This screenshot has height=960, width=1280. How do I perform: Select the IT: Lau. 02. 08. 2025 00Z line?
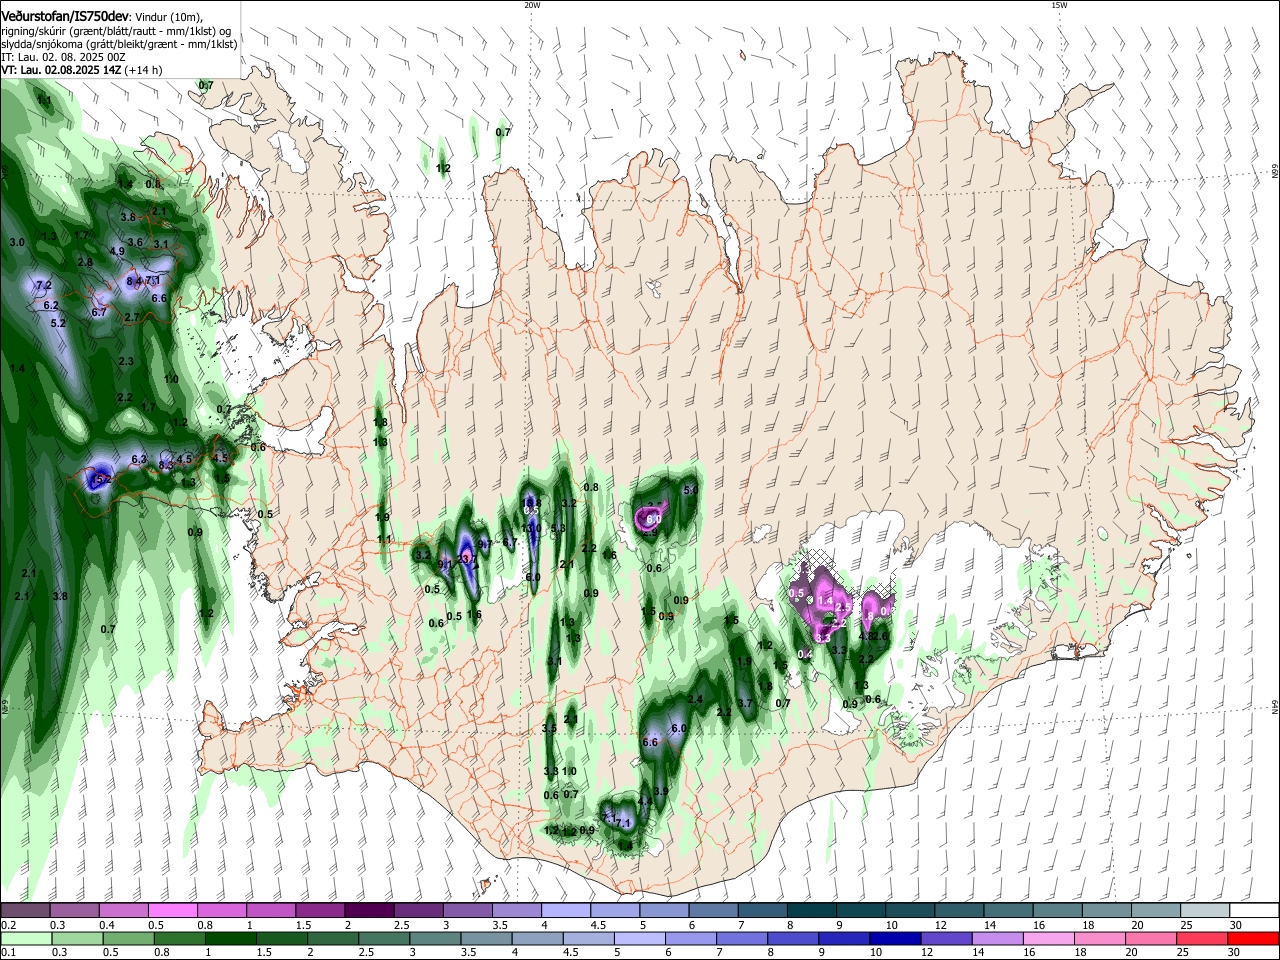pyautogui.click(x=63, y=57)
